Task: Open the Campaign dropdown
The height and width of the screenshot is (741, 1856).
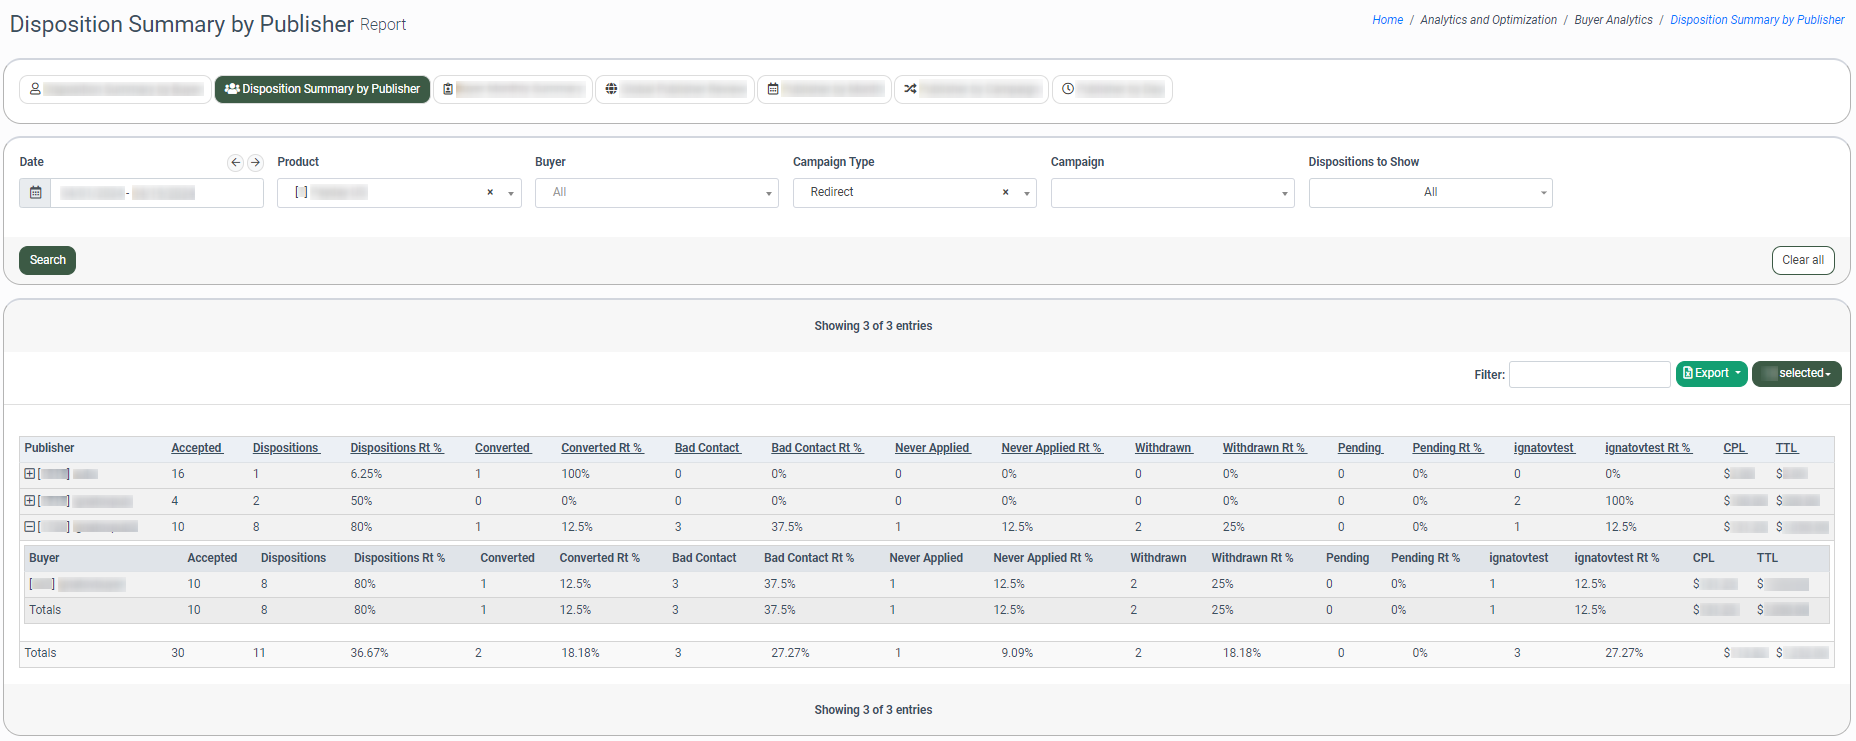Action: 1172,193
